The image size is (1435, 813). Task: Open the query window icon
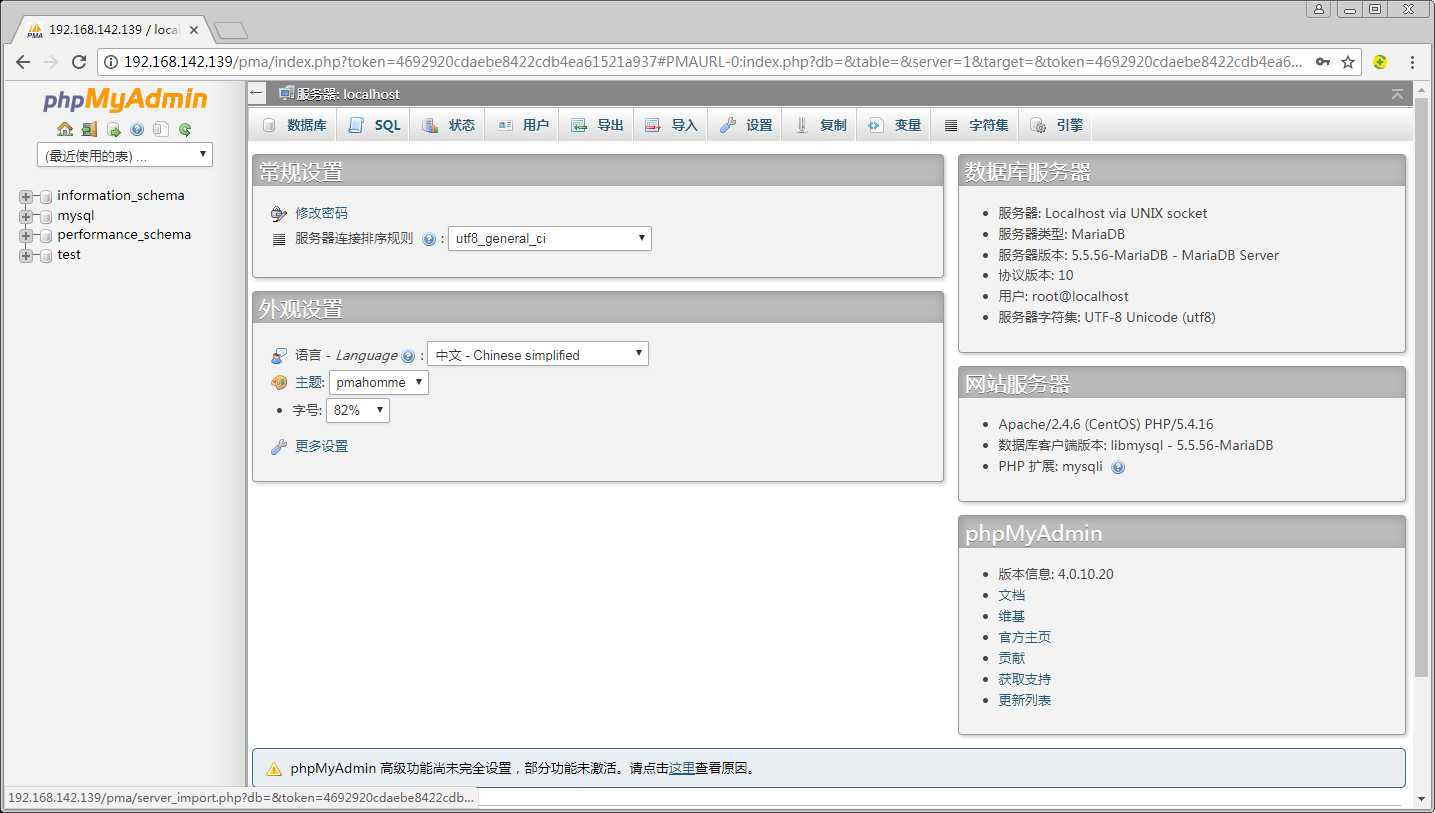point(113,129)
